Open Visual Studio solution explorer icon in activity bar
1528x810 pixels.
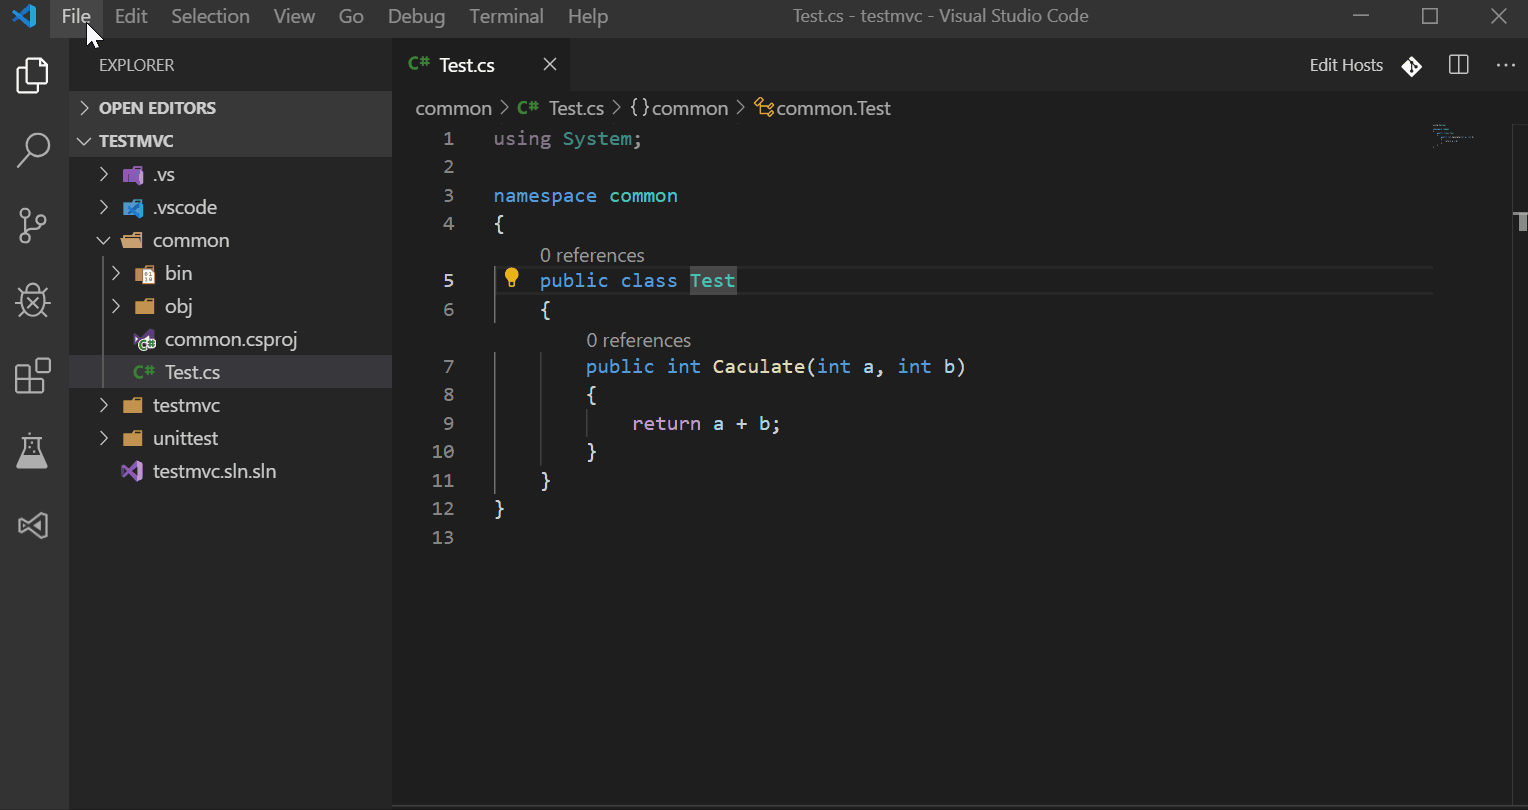[x=33, y=526]
